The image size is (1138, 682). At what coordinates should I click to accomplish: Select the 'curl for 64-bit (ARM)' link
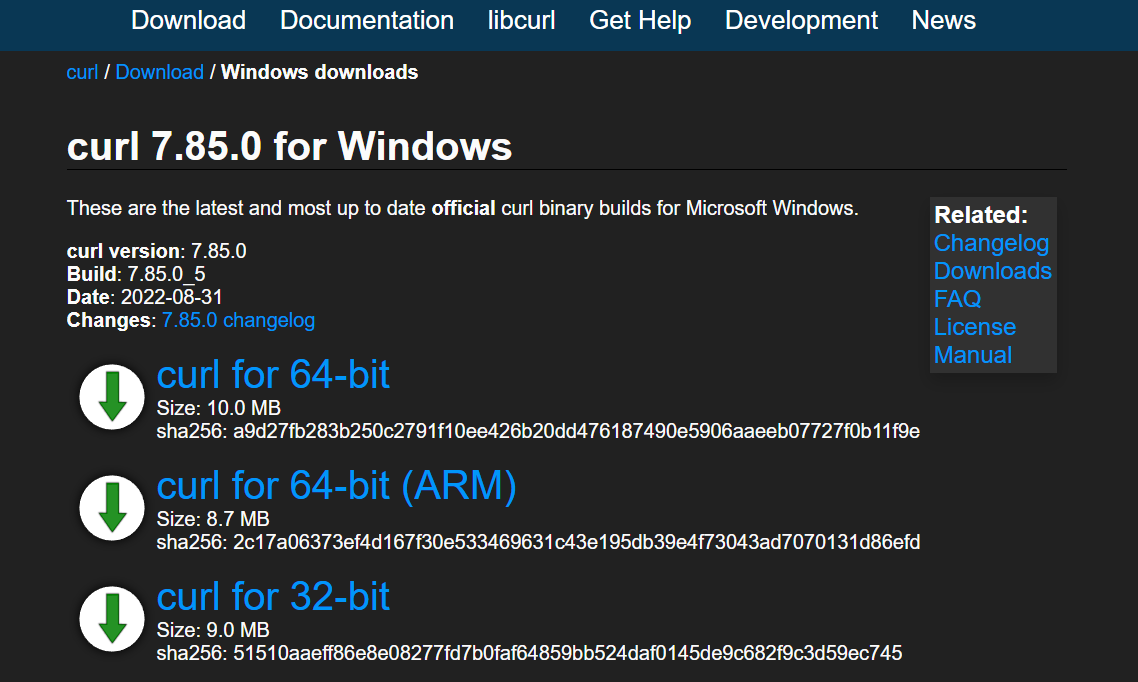click(x=337, y=485)
